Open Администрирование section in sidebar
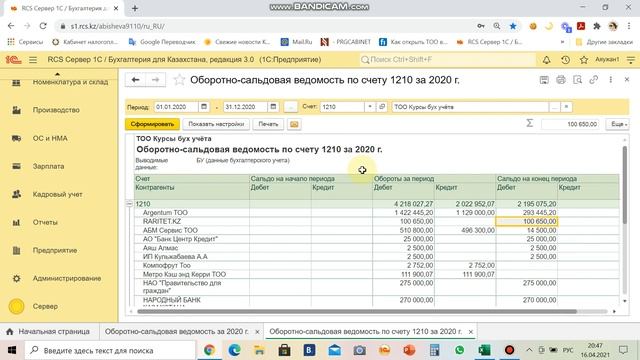 [x=67, y=278]
